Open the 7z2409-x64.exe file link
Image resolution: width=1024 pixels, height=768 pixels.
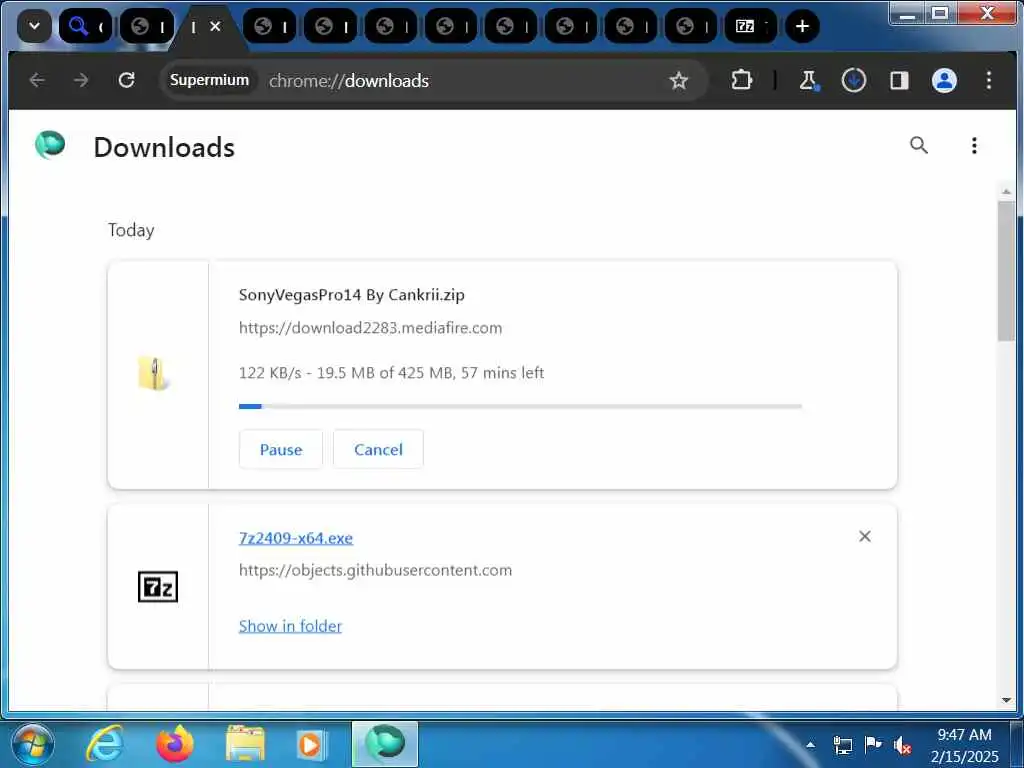coord(296,537)
